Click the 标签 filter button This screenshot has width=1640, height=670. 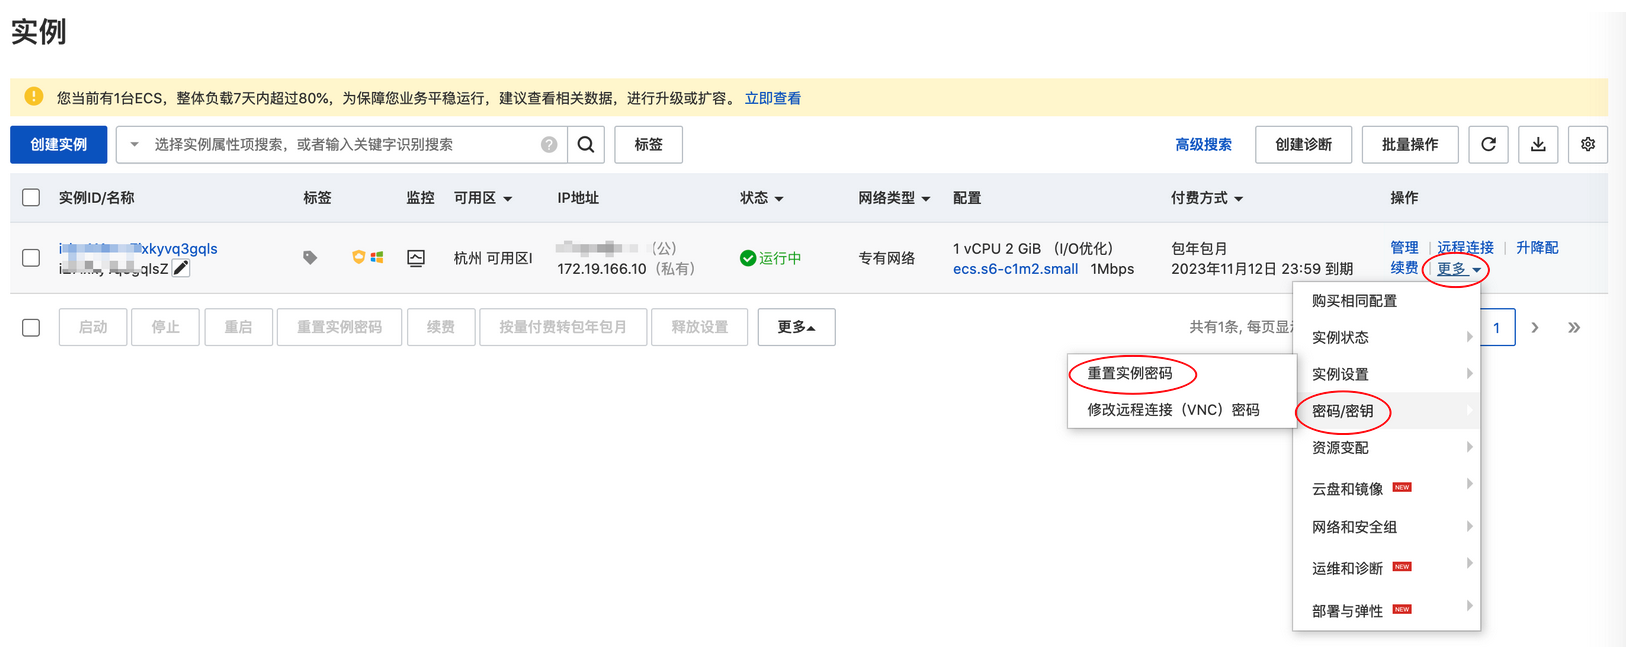648,145
